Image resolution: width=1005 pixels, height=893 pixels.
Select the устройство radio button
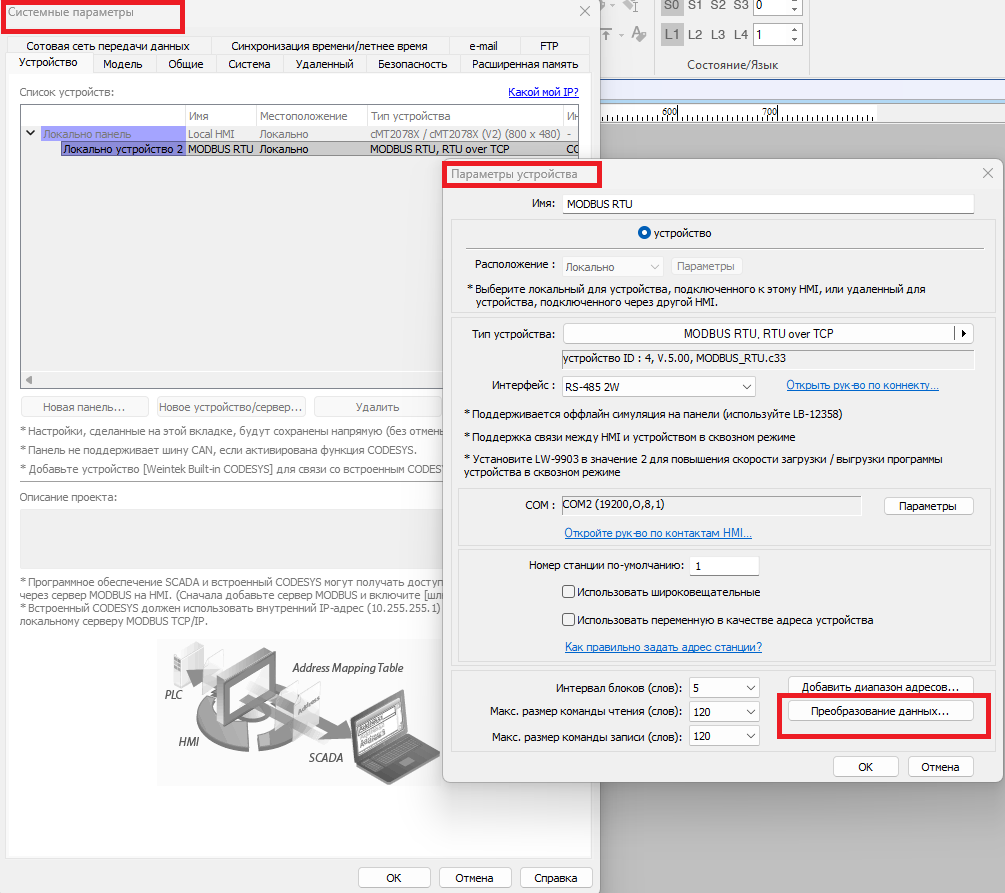click(x=644, y=233)
